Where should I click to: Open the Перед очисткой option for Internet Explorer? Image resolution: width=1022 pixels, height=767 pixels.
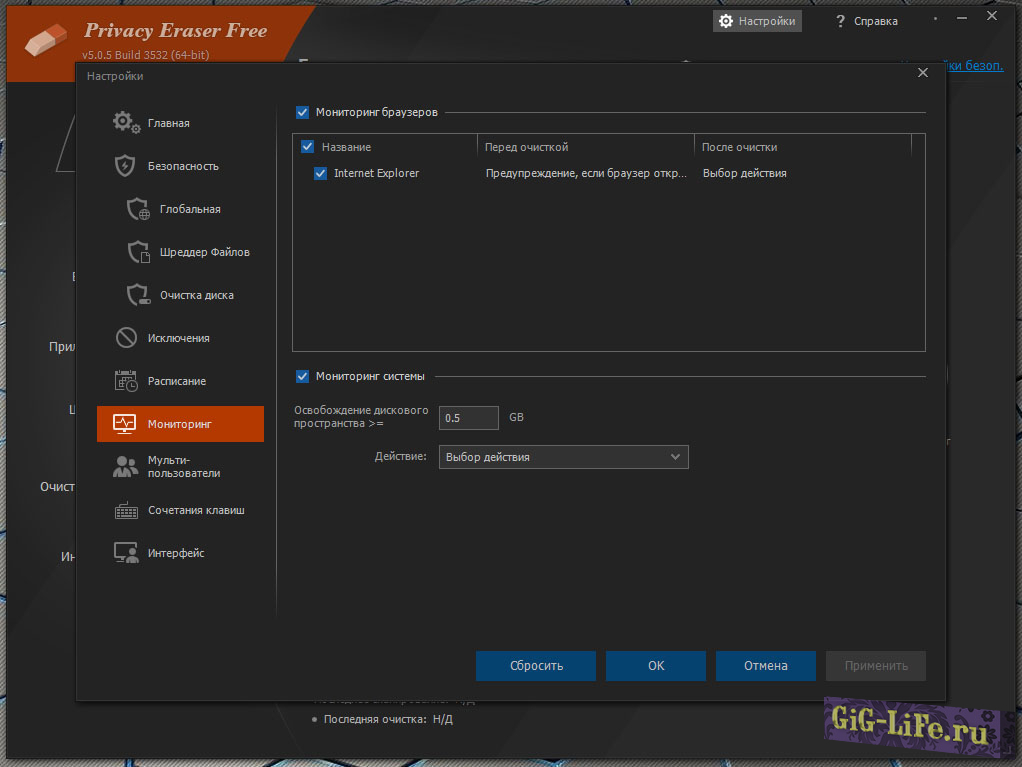[586, 173]
